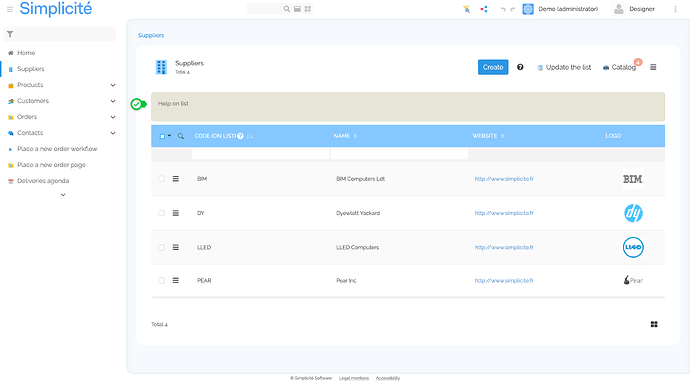
Task: Click the LLED logo thumbnail
Action: [x=633, y=247]
